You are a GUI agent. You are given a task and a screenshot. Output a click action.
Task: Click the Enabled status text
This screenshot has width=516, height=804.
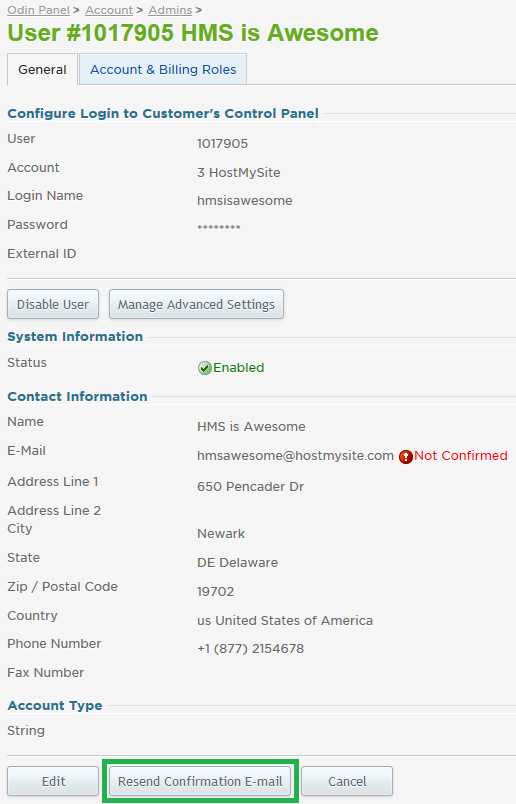point(239,368)
